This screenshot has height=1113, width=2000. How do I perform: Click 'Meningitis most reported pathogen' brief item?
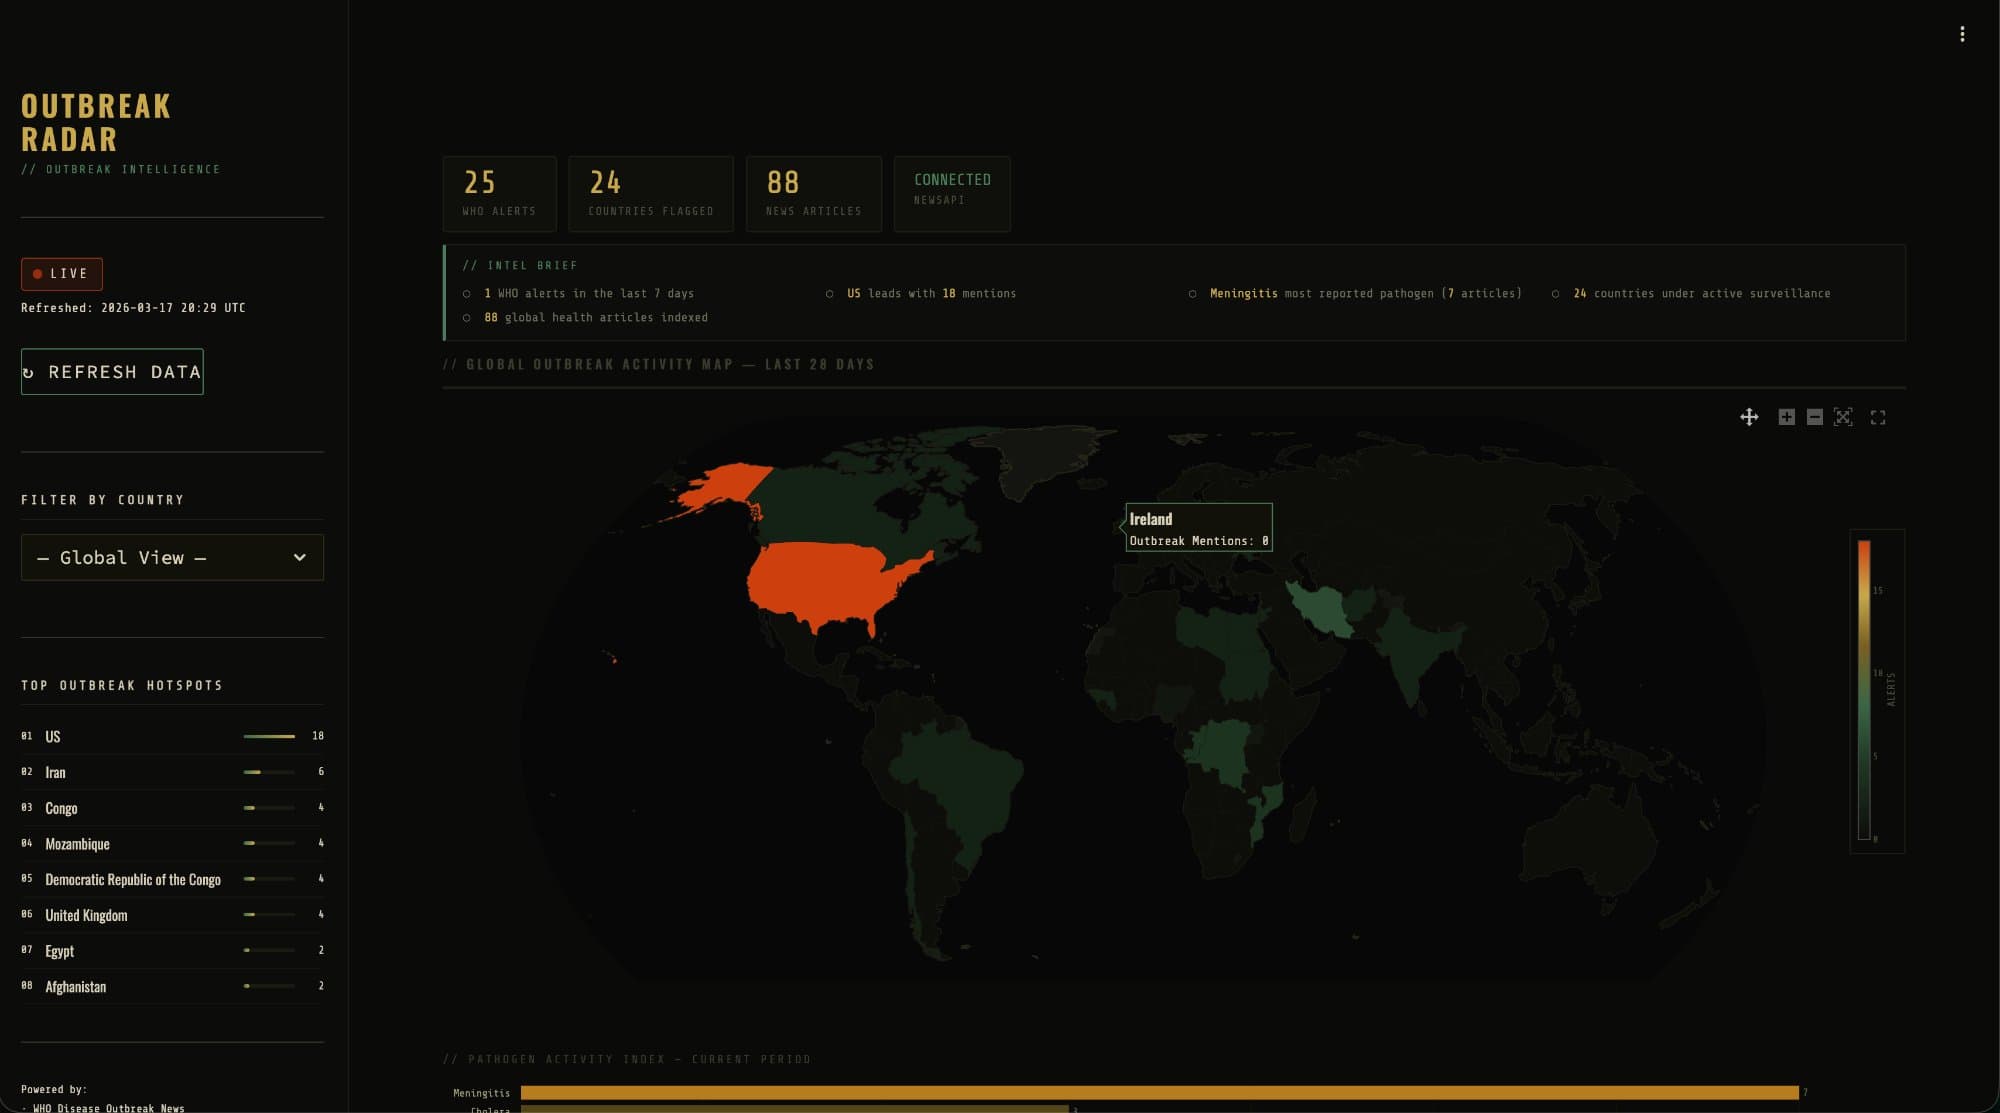[1365, 293]
